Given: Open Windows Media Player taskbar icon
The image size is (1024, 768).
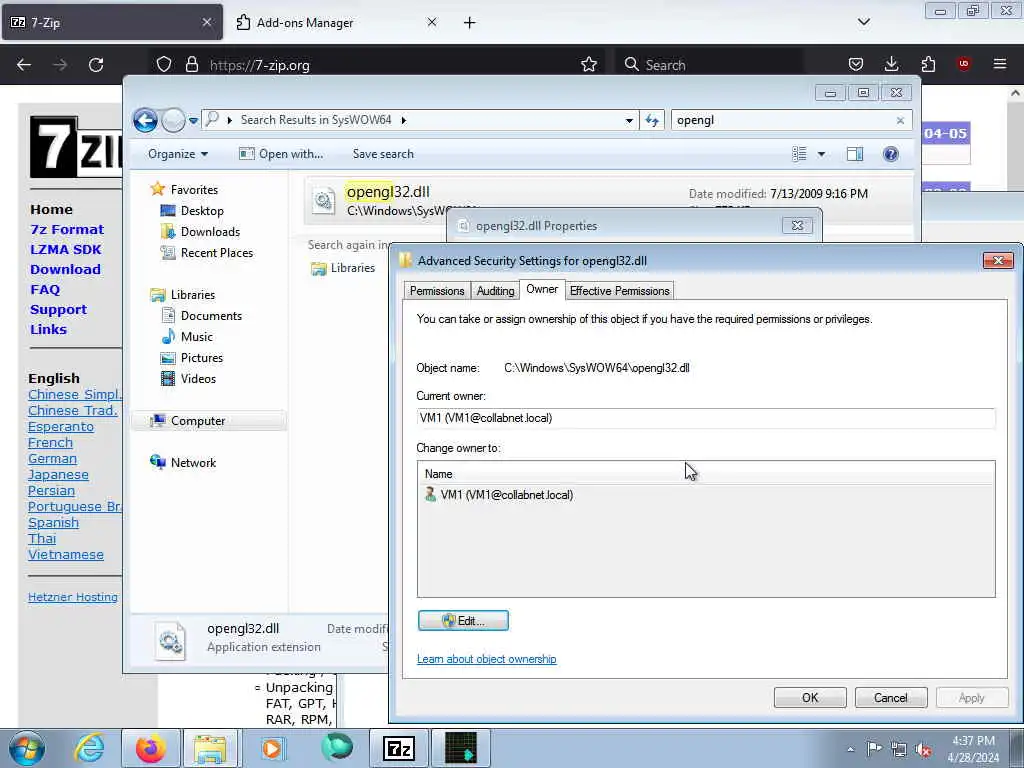Looking at the screenshot, I should [x=272, y=748].
